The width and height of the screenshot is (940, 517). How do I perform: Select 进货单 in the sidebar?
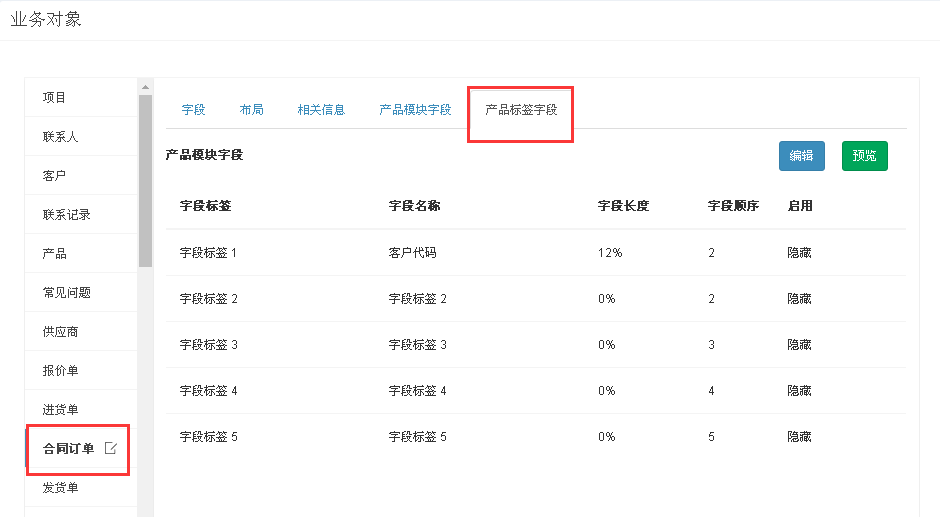(60, 410)
